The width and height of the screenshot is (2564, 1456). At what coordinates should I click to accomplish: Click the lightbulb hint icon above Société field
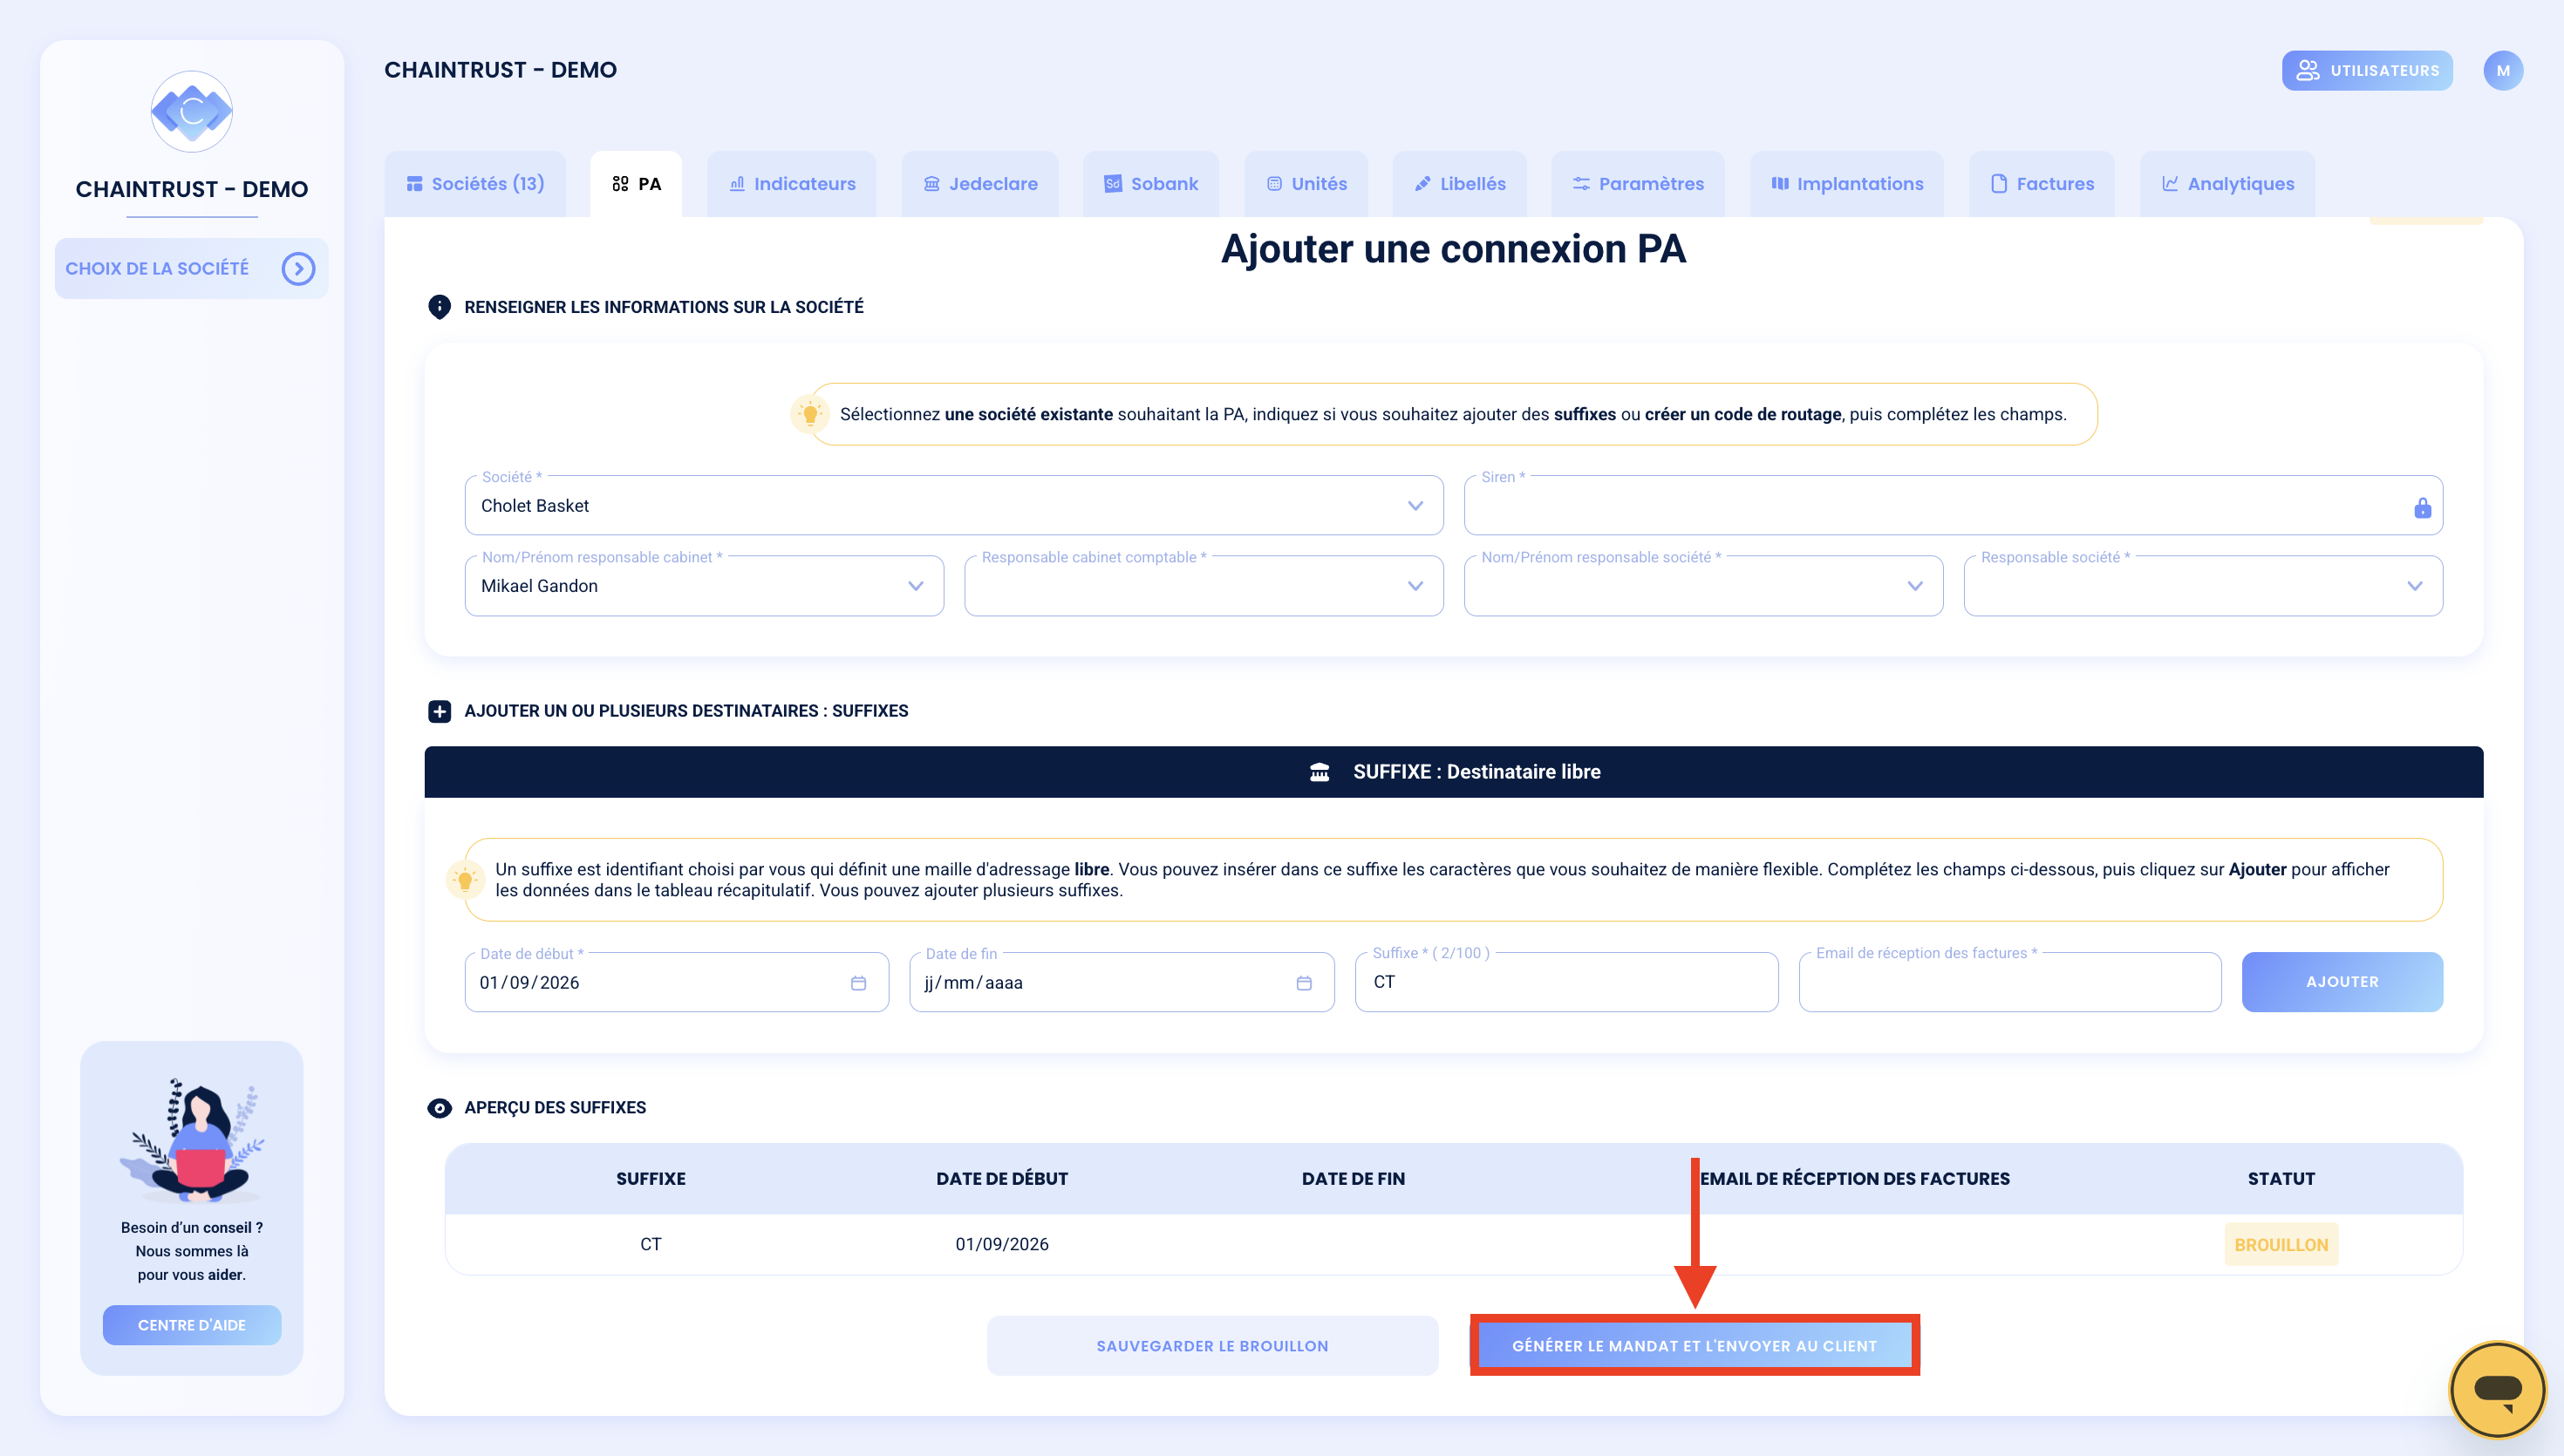[810, 414]
